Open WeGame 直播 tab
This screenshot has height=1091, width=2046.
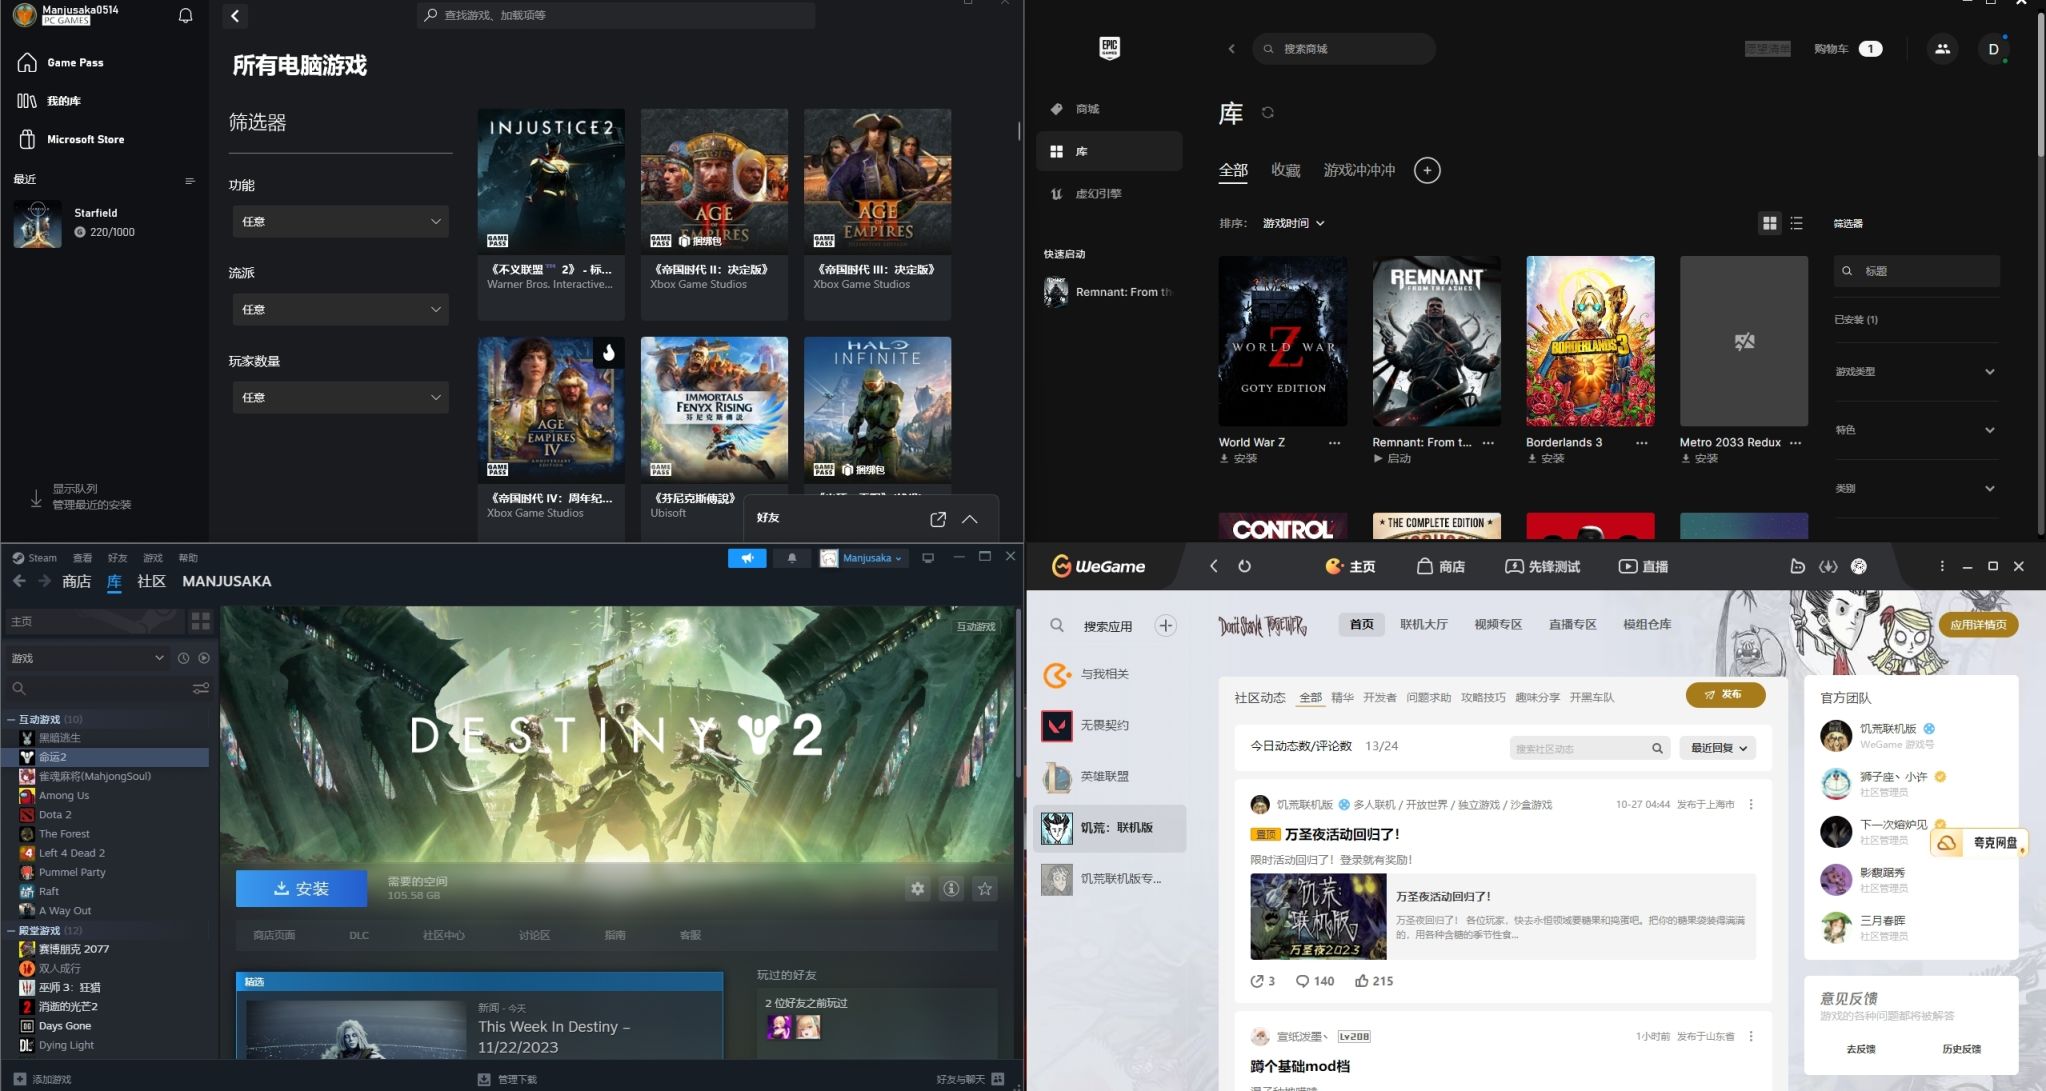[1643, 566]
